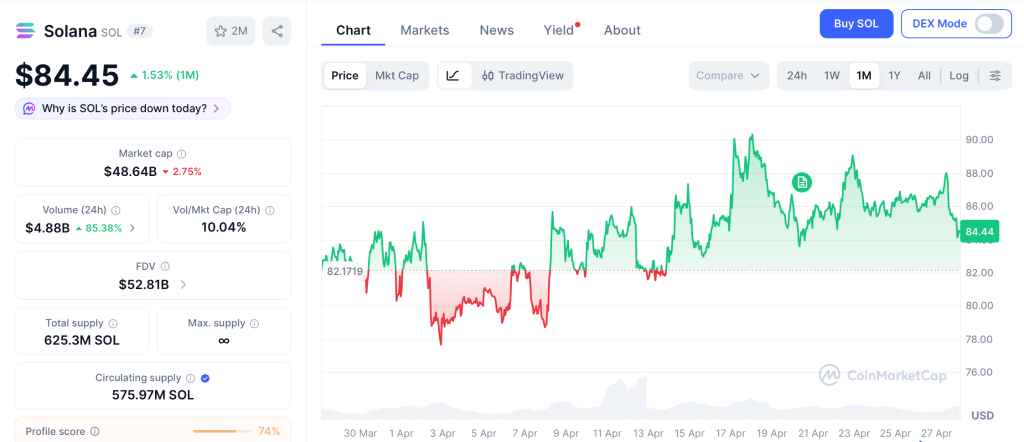Toggle the Log scale option

click(x=958, y=76)
